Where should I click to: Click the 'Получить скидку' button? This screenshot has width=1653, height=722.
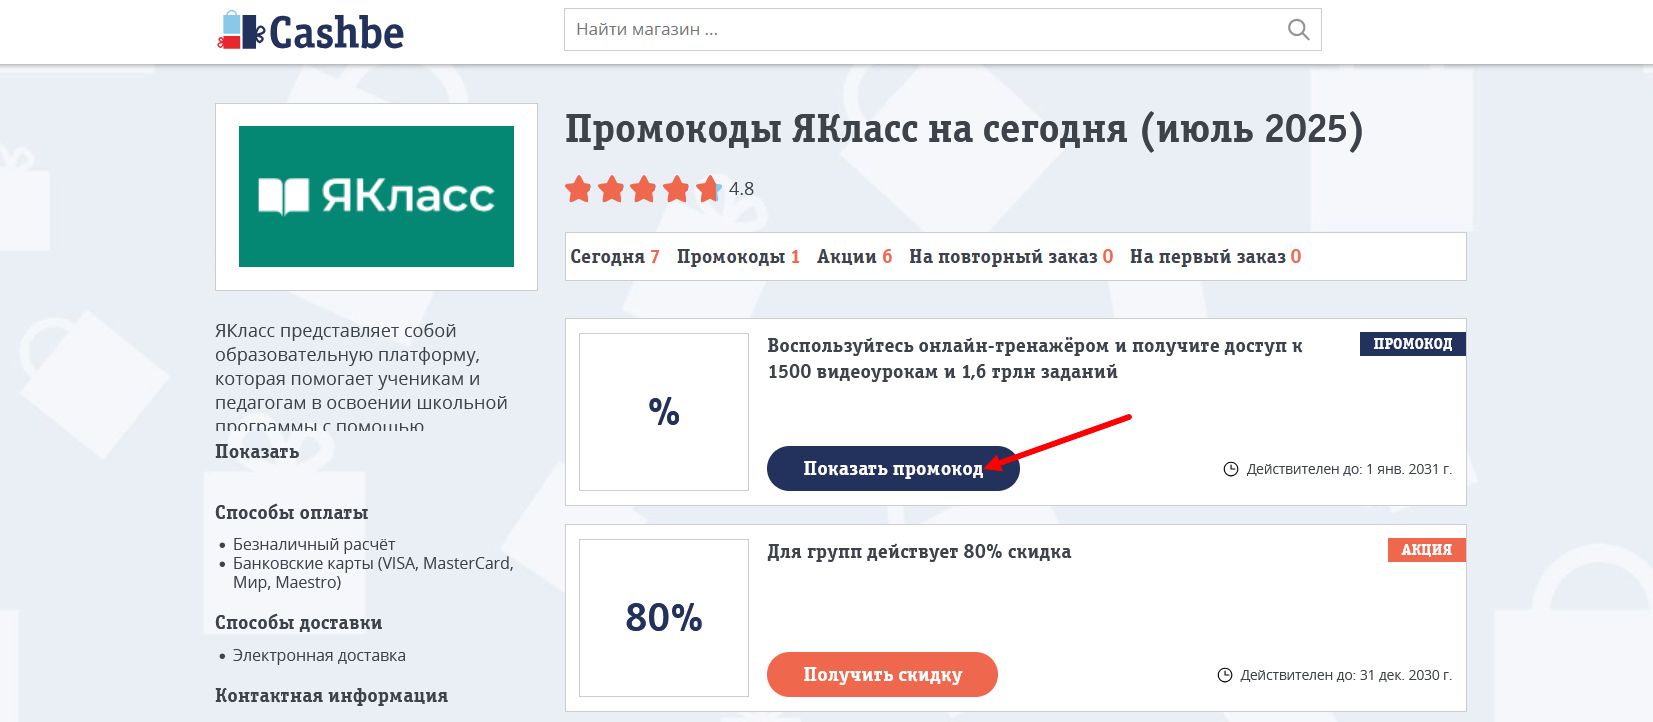click(882, 674)
